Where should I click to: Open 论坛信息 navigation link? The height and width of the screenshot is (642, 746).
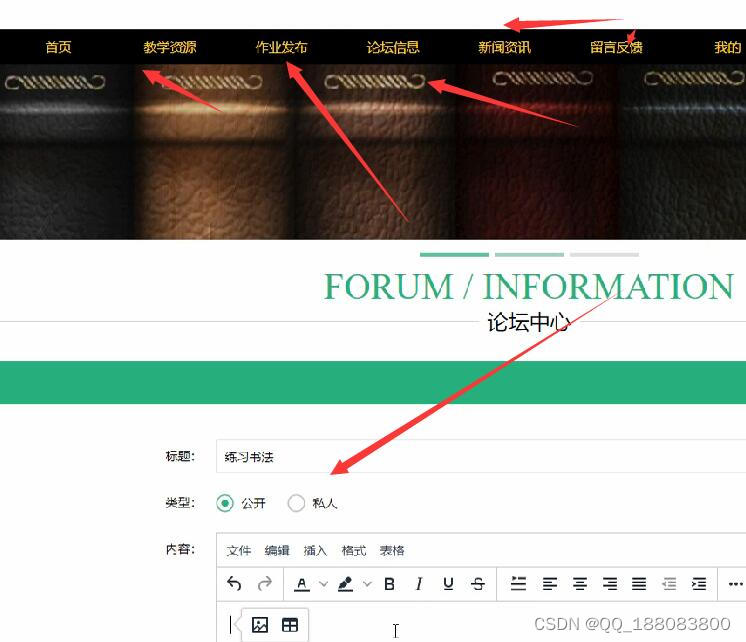(x=393, y=47)
